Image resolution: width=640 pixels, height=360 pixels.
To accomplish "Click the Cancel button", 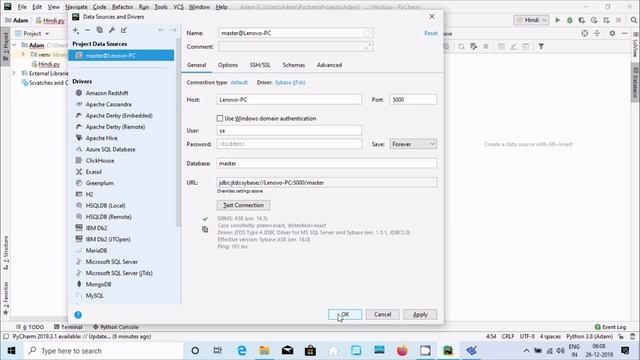I will pyautogui.click(x=382, y=315).
